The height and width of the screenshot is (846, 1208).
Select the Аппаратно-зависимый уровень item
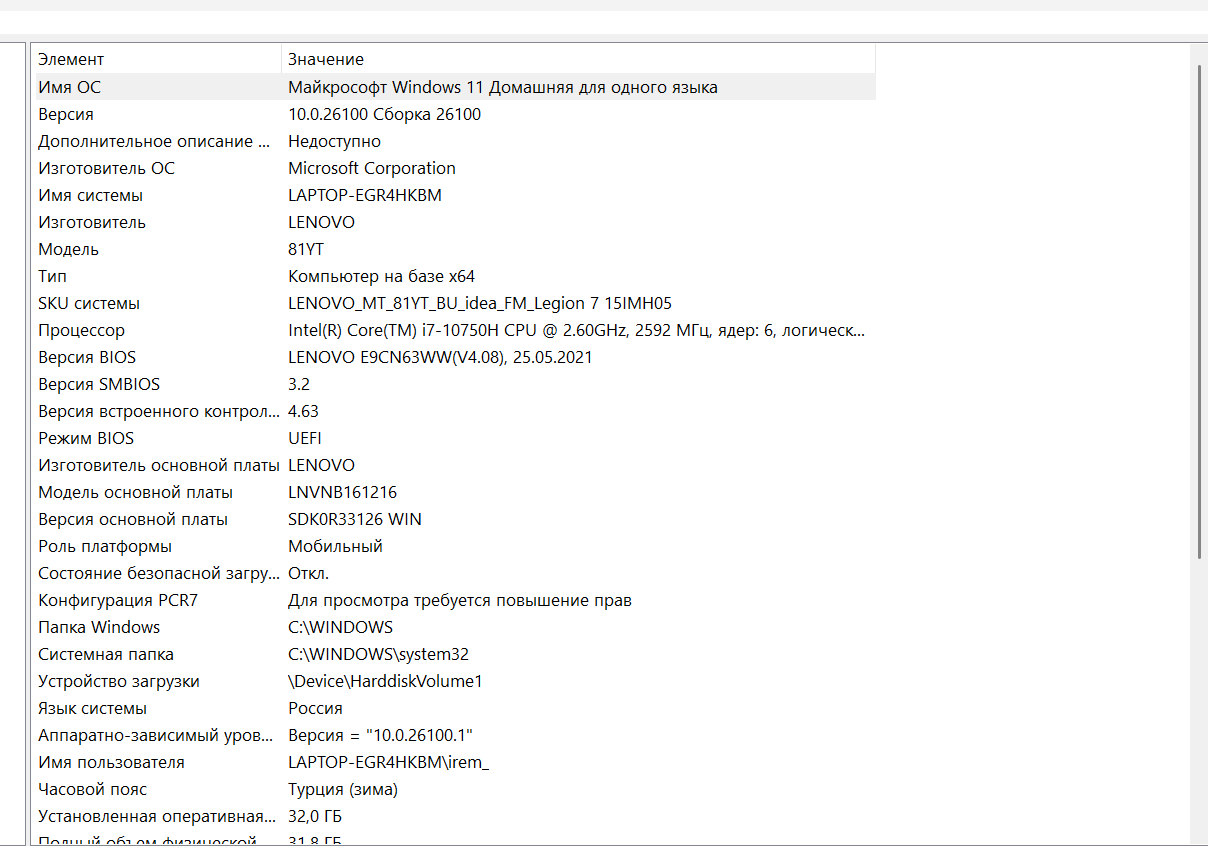pyautogui.click(x=156, y=735)
